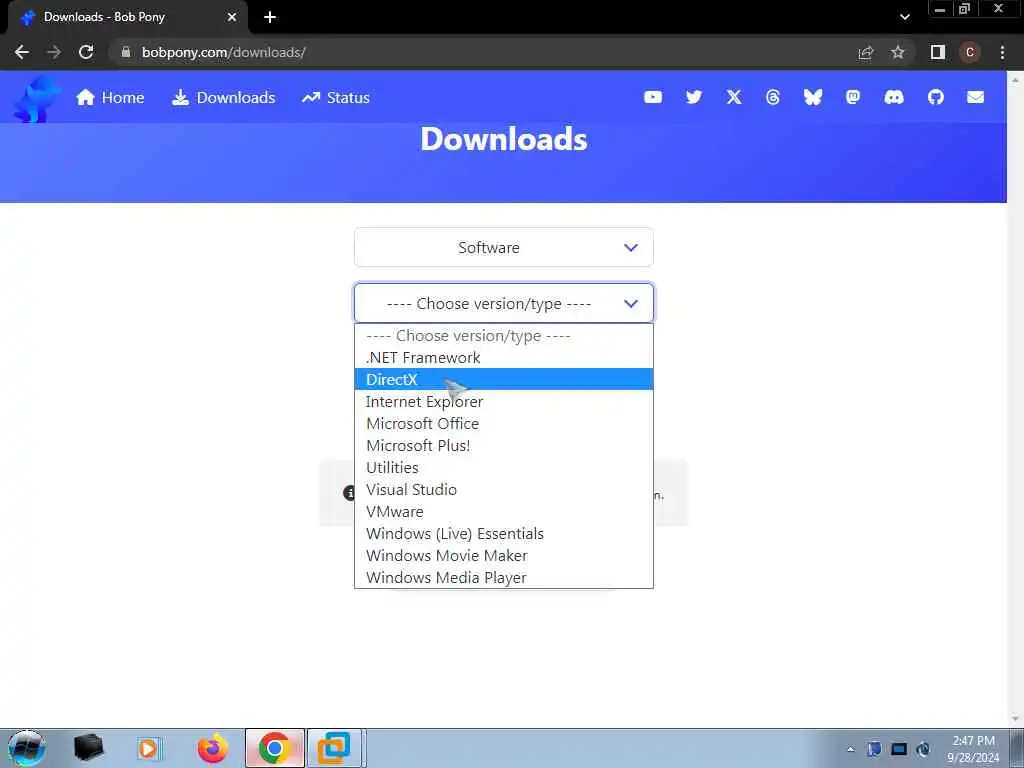Go back with browser back arrow
Screen dimensions: 1024x768
point(22,52)
